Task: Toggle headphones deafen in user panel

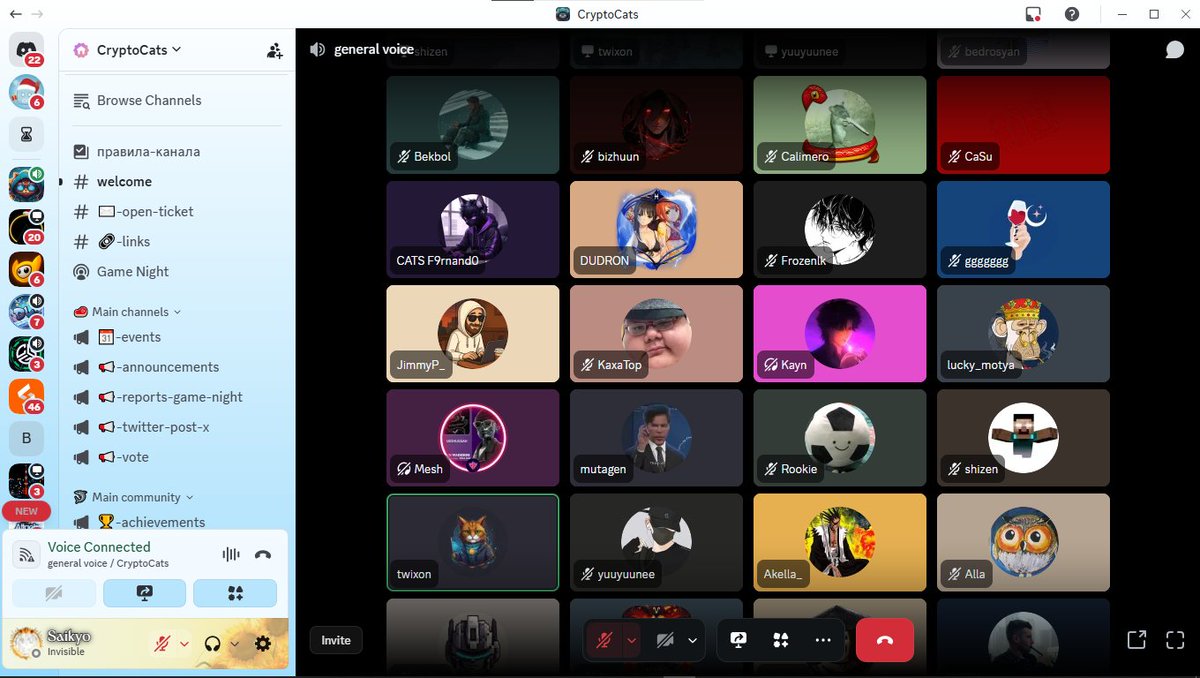Action: pyautogui.click(x=212, y=643)
